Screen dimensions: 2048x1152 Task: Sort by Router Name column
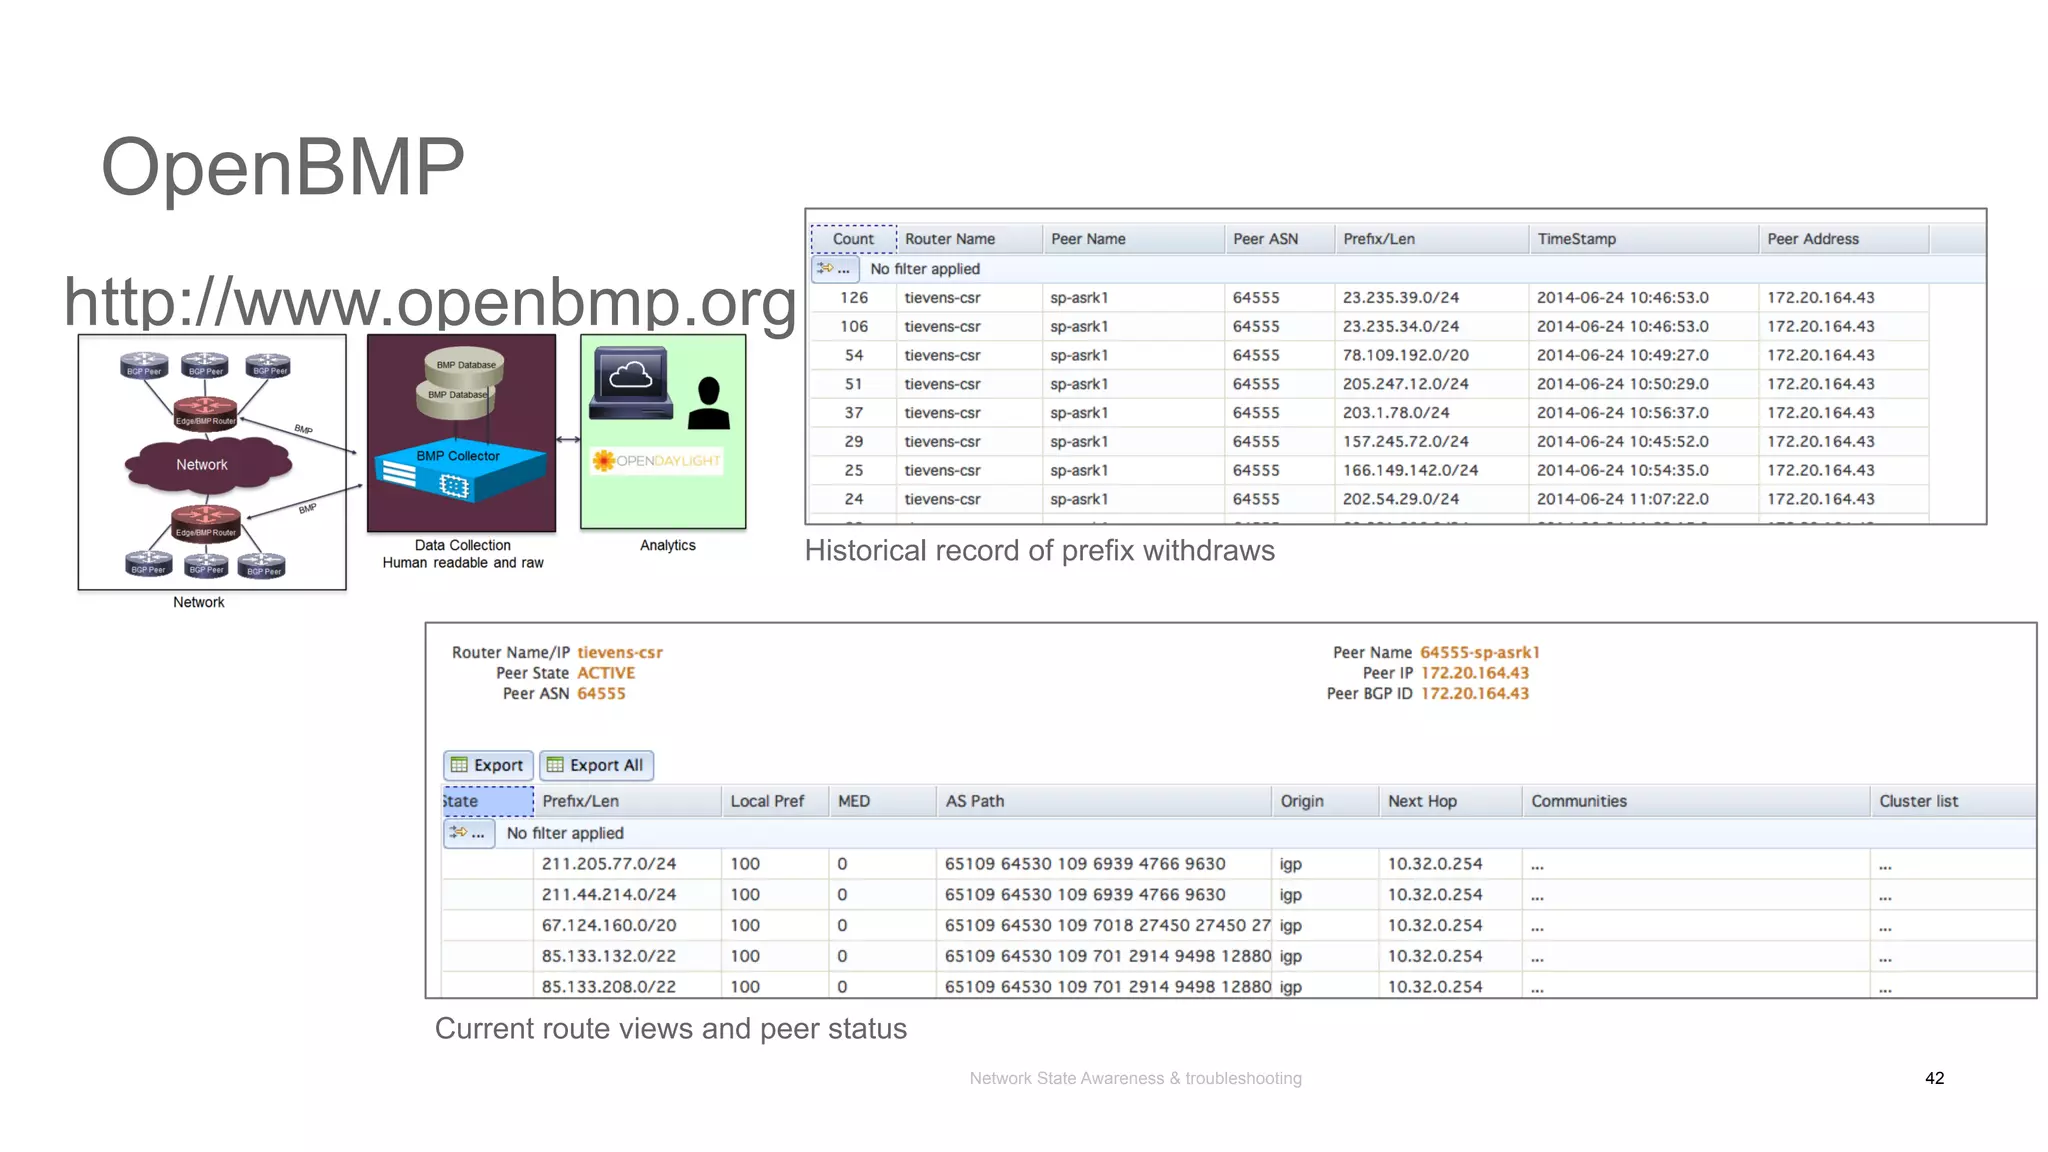969,239
